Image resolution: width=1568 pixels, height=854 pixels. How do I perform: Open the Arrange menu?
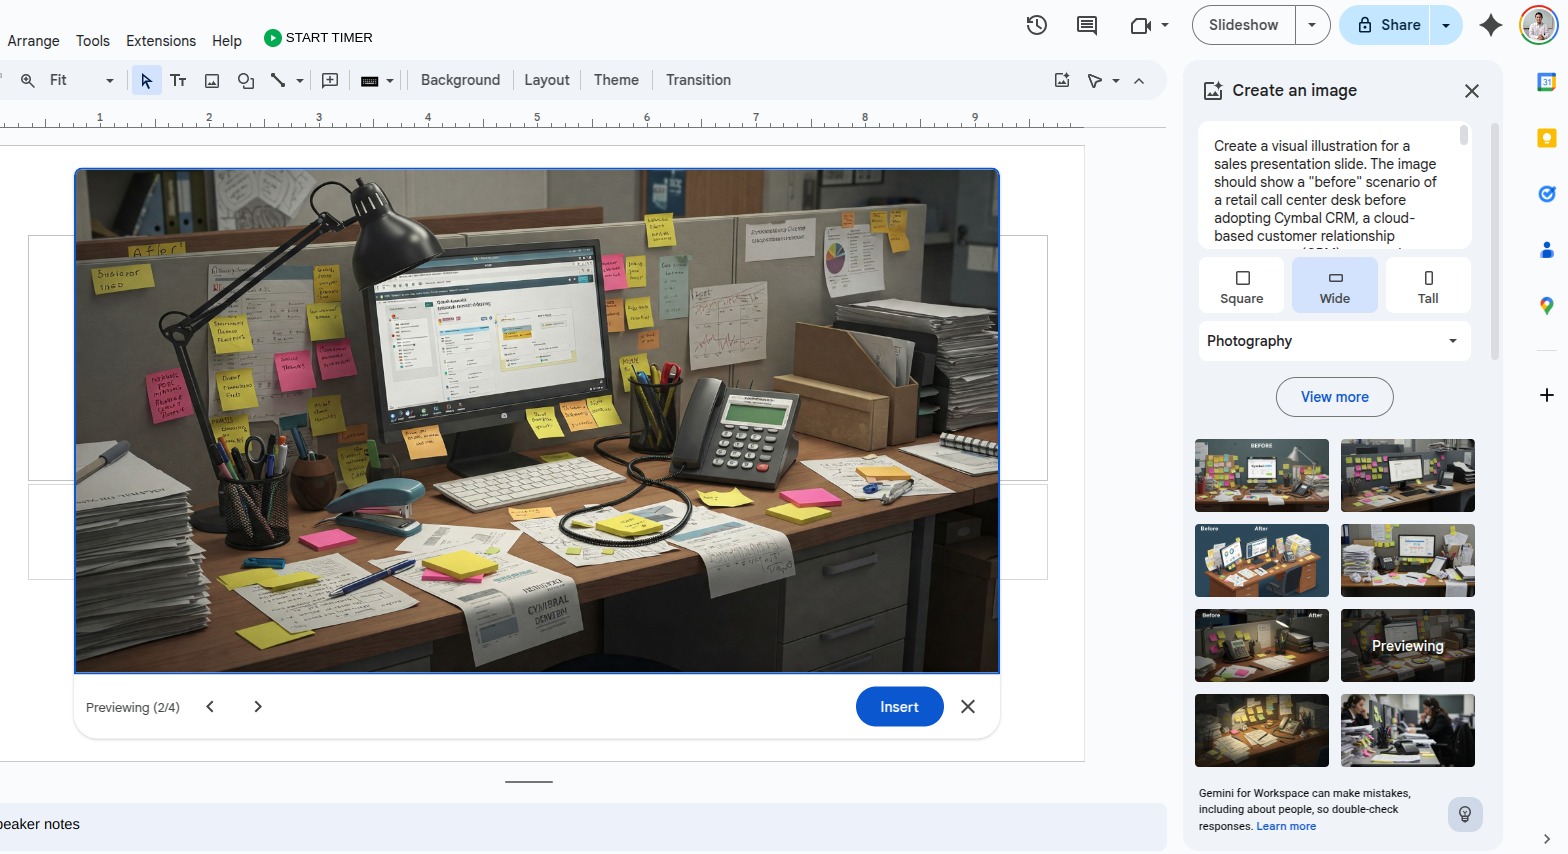(33, 41)
